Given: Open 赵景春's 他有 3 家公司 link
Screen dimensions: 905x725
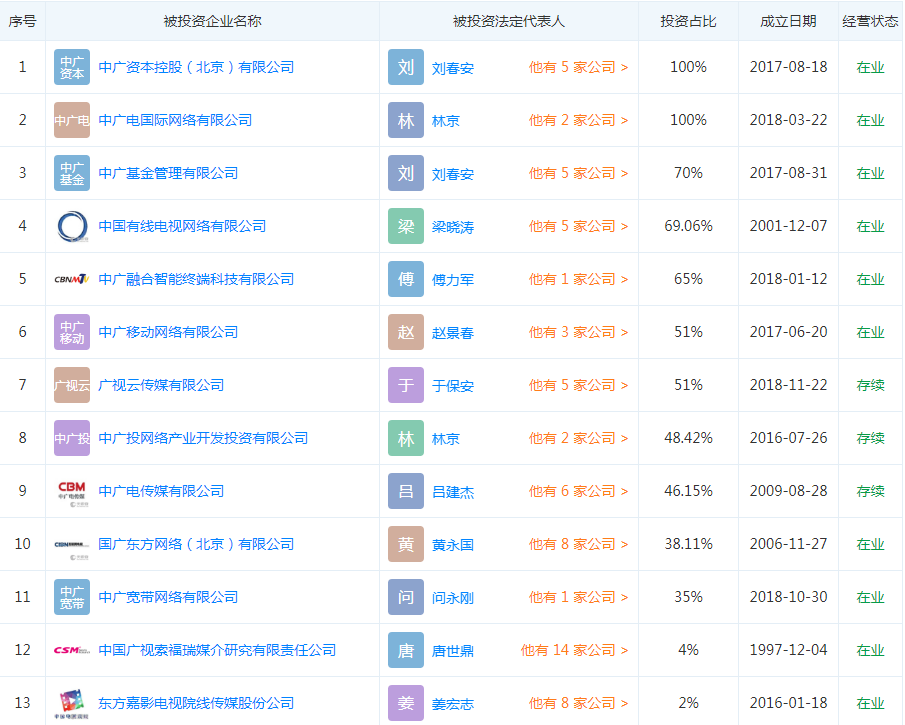Looking at the screenshot, I should 578,332.
